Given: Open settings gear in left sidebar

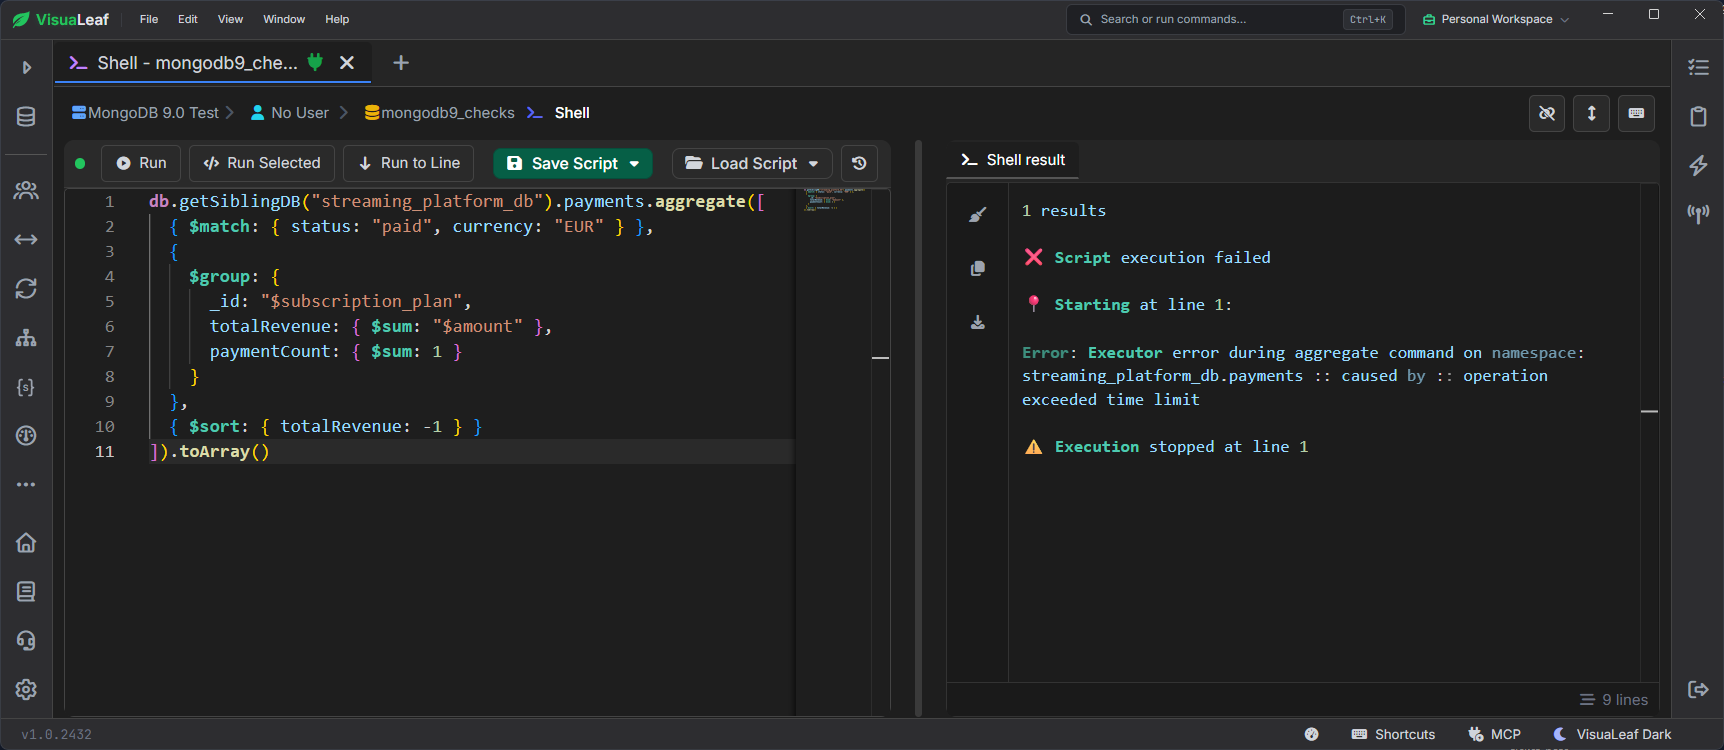Looking at the screenshot, I should [x=26, y=690].
